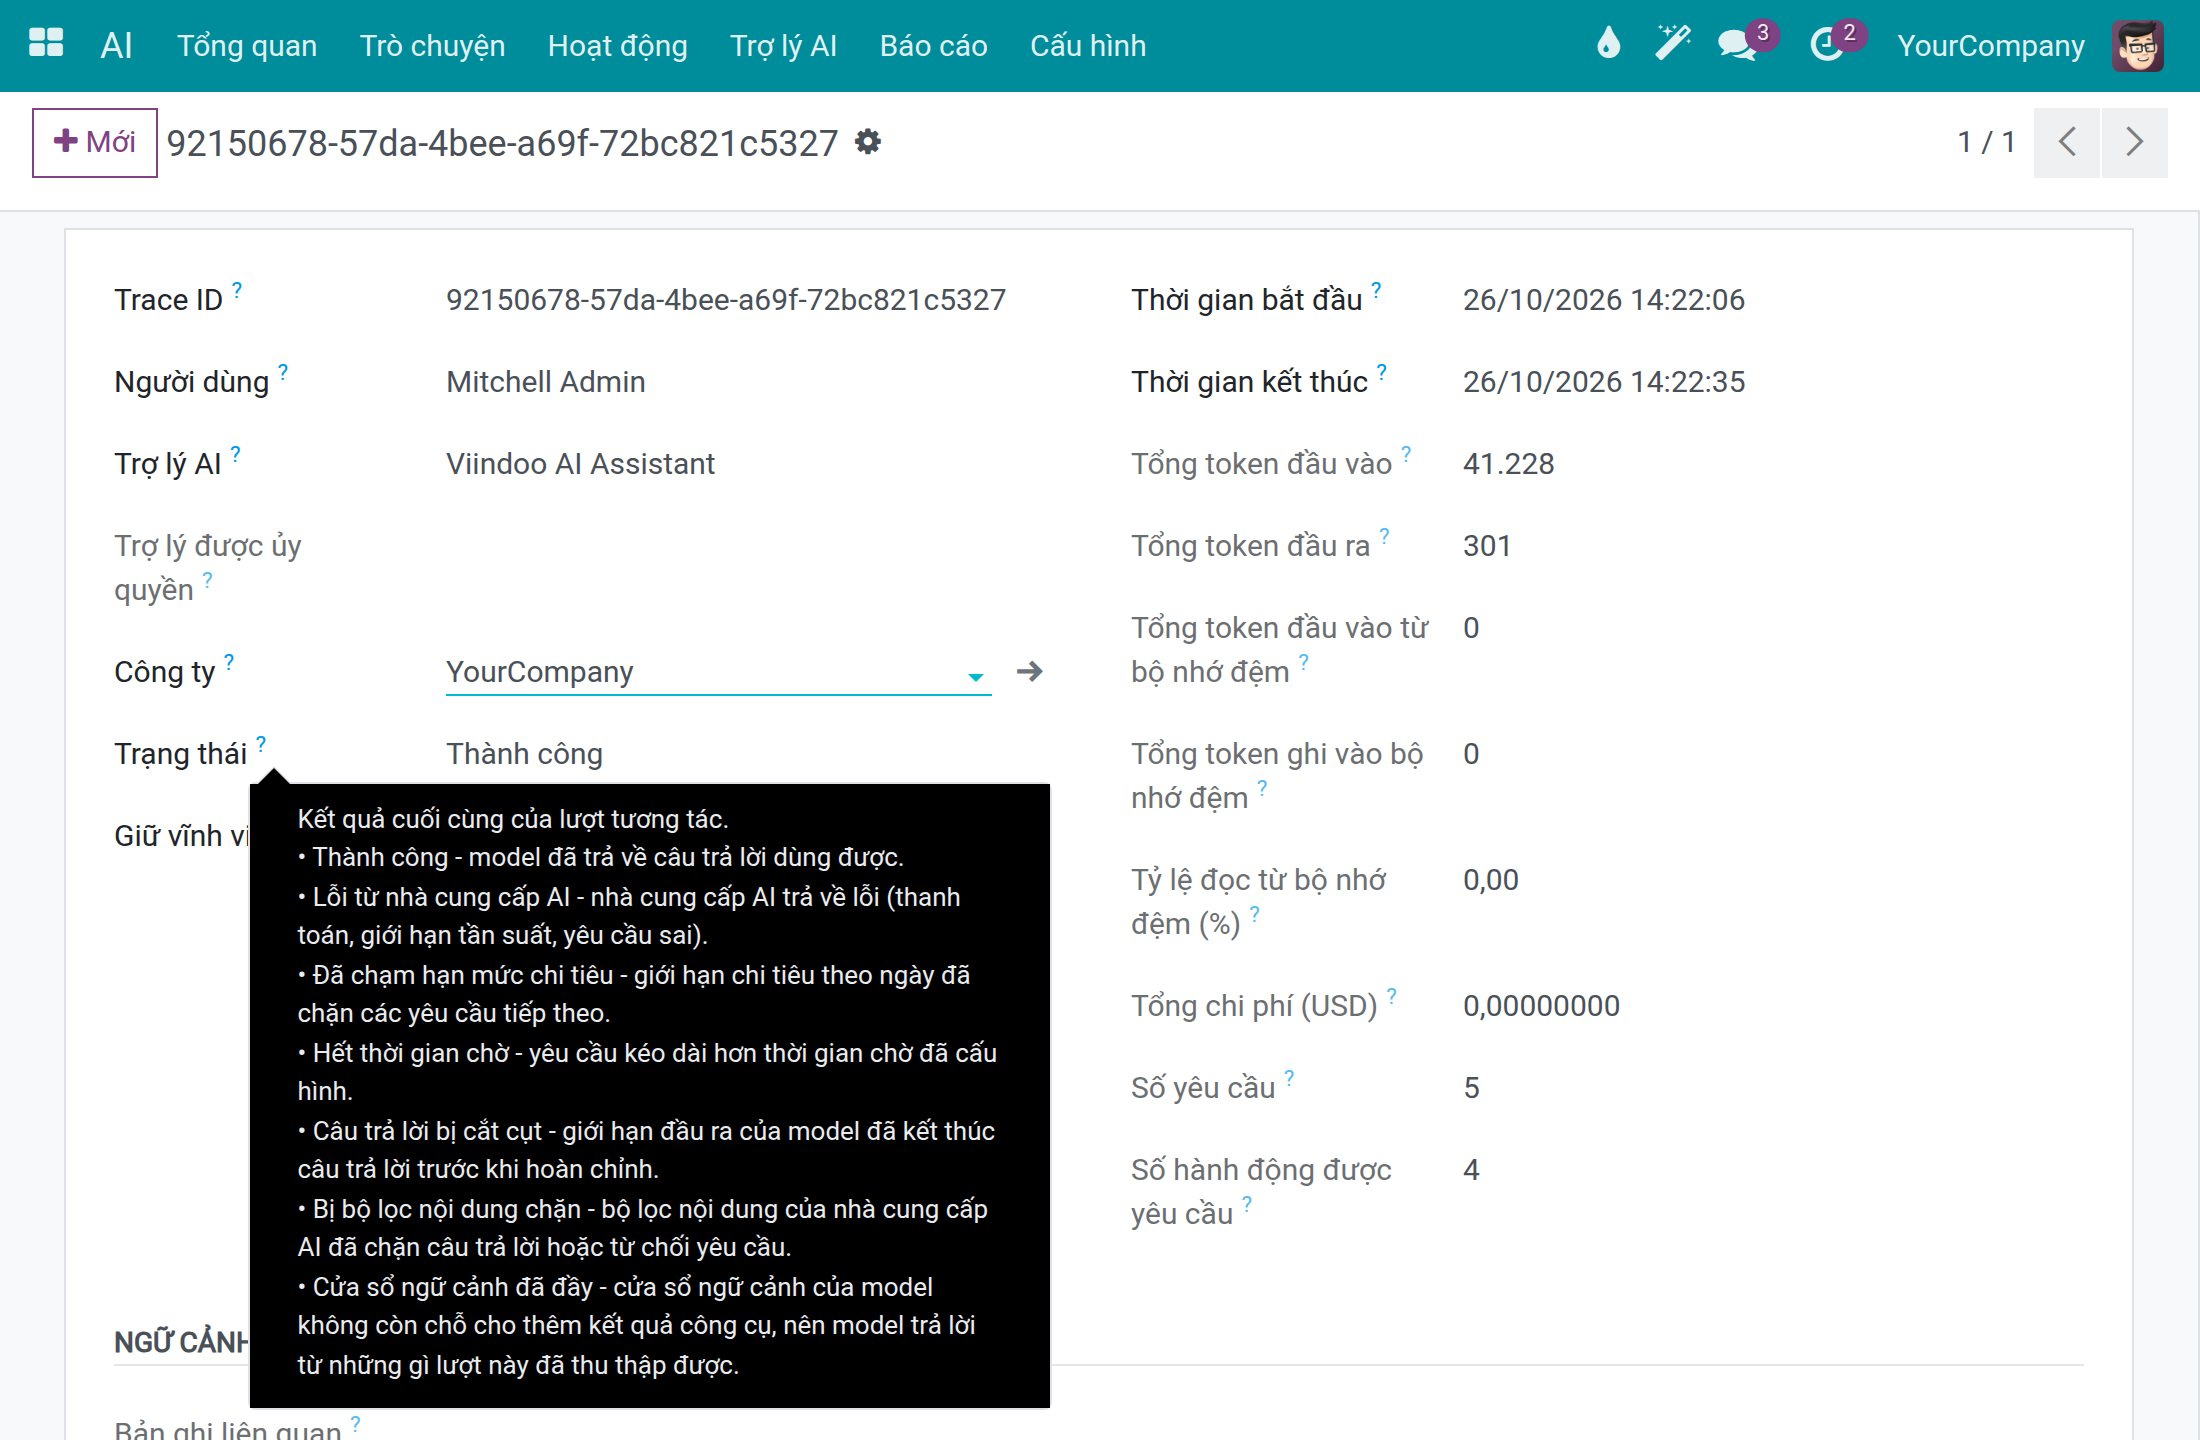Click help mark next to Trạng thái

click(261, 743)
